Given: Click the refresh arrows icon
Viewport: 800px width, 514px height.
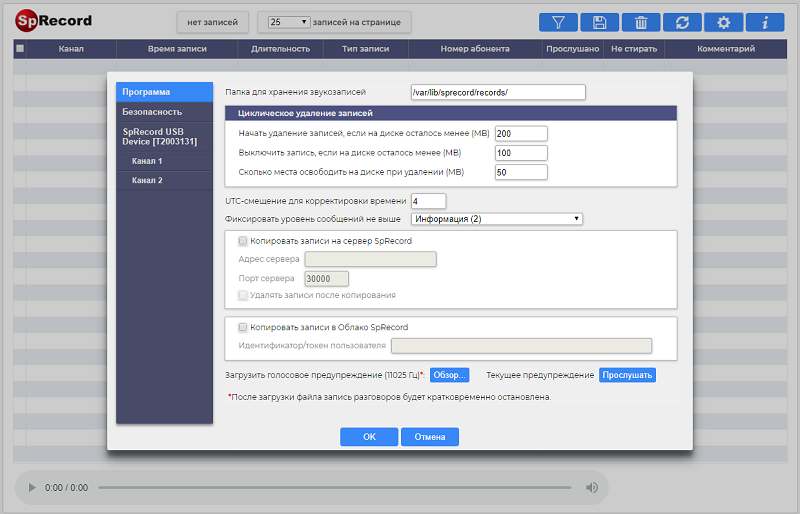Looking at the screenshot, I should [x=682, y=22].
